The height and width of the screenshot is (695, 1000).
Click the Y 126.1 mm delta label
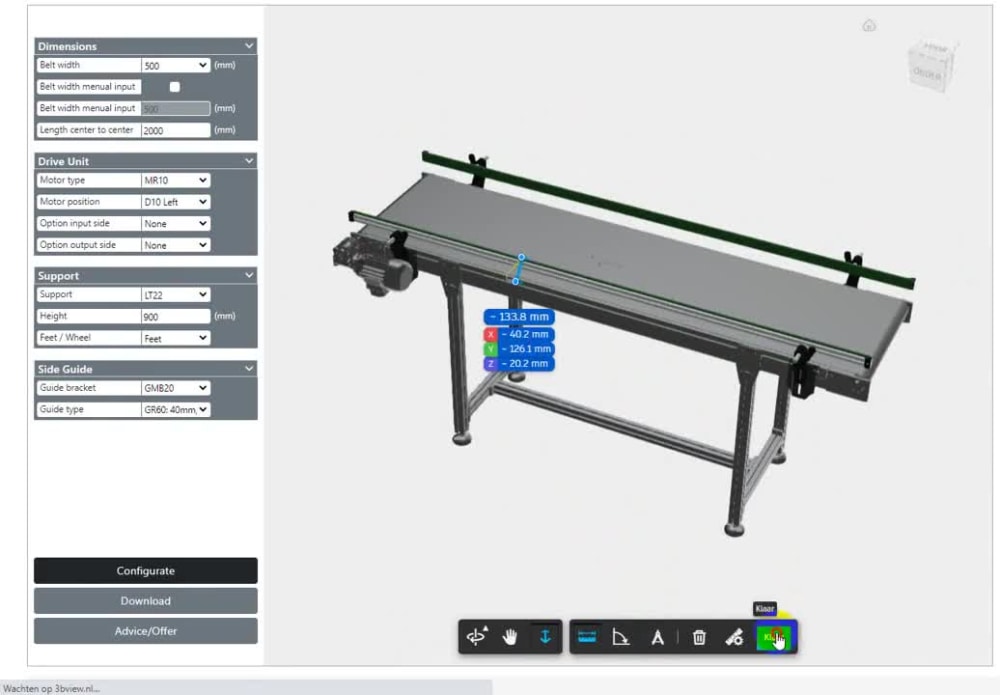point(519,349)
